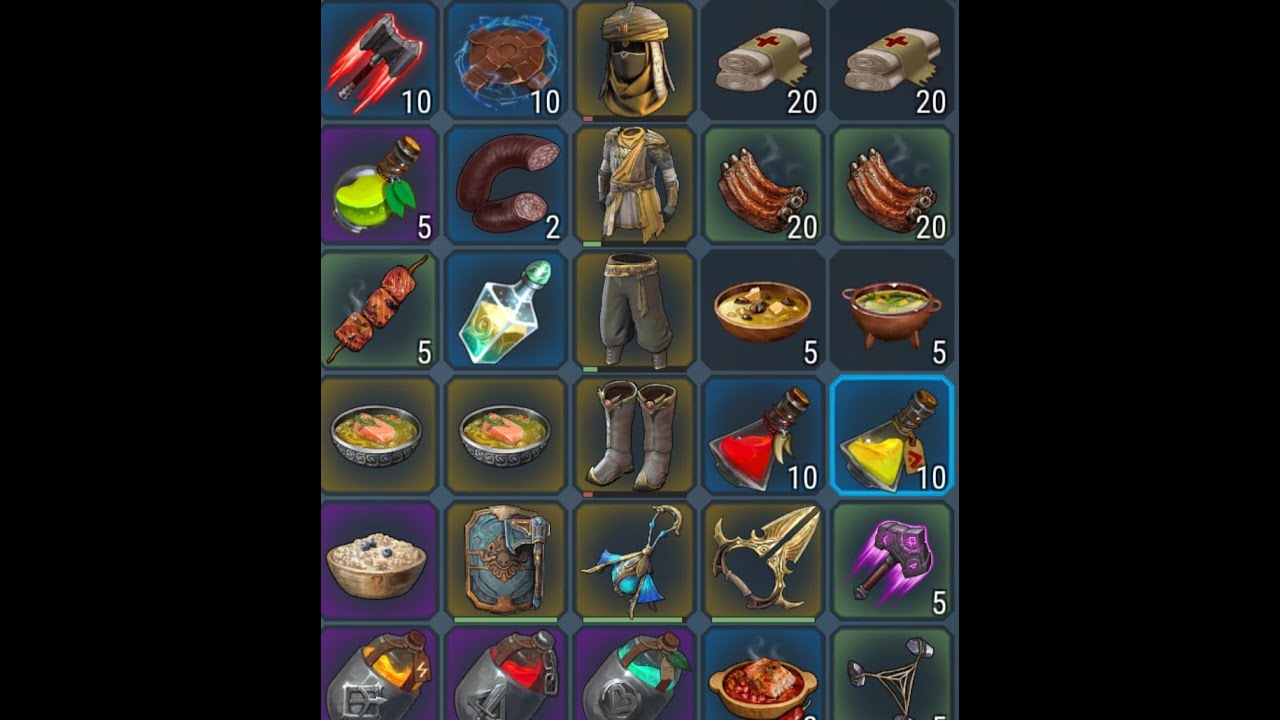The height and width of the screenshot is (720, 1280).
Task: Choose the blue gem staff weapon
Action: [x=635, y=560]
